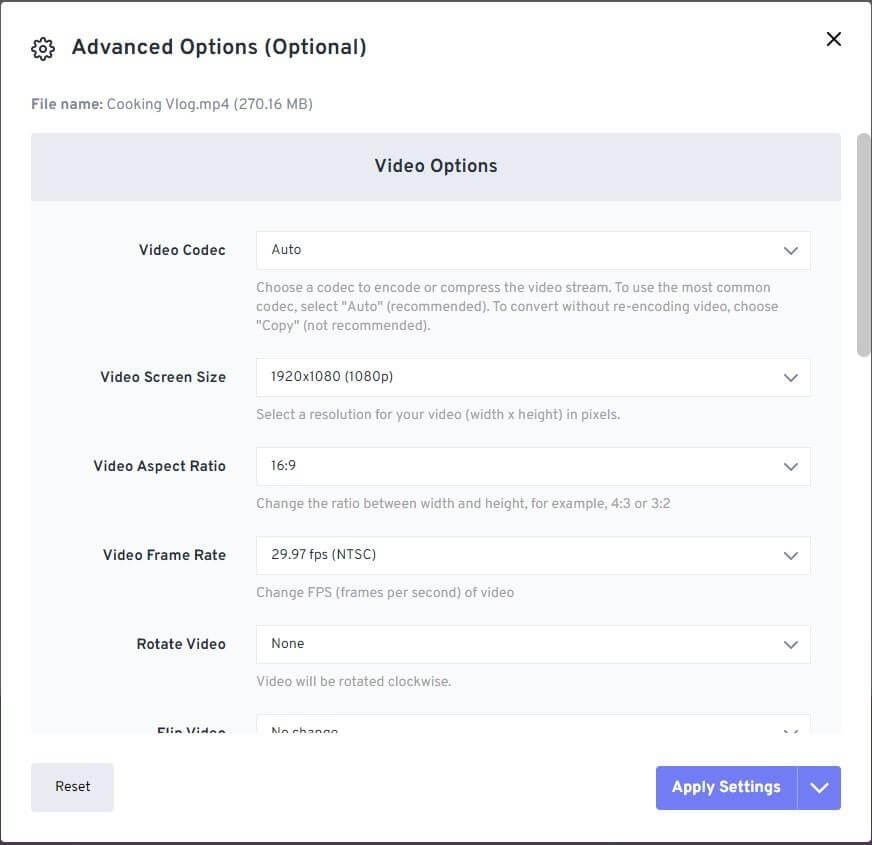Click the Video Codec label
Image resolution: width=872 pixels, height=845 pixels.
tap(182, 250)
